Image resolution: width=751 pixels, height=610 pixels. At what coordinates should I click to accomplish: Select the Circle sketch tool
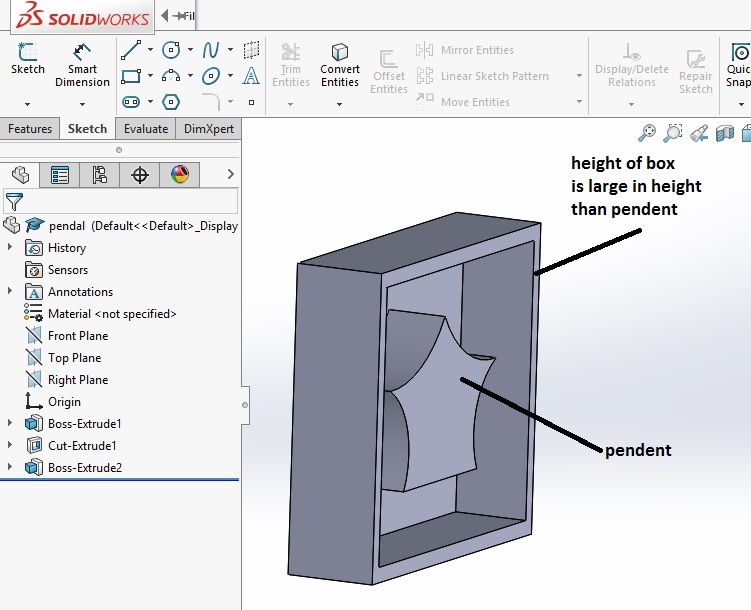(171, 50)
